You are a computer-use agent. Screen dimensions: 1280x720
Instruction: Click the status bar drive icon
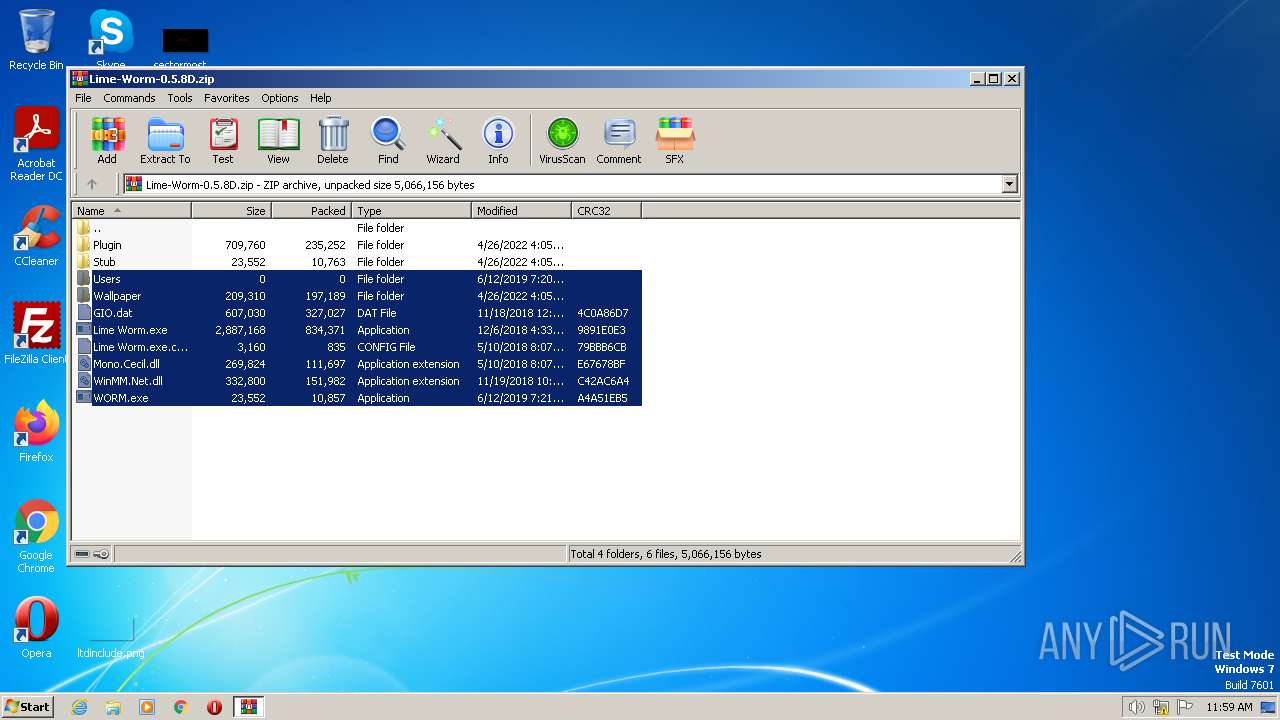pyautogui.click(x=82, y=554)
